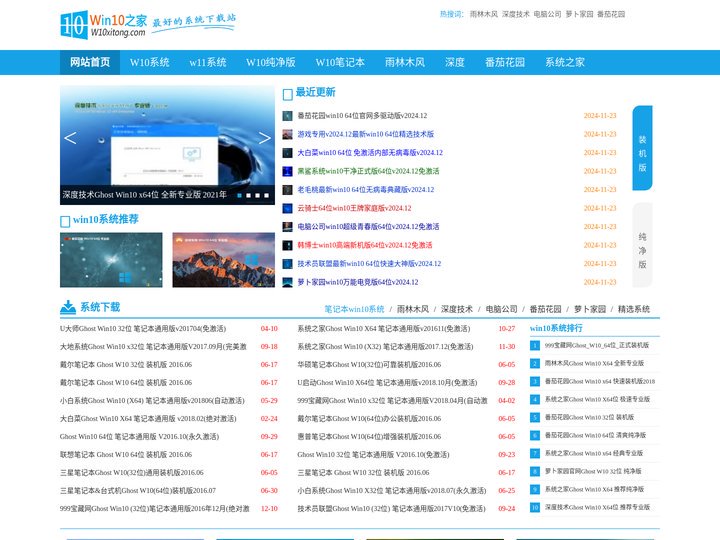The height and width of the screenshot is (540, 720).
Task: Click the 系统下载 download icon
Action: [68, 307]
